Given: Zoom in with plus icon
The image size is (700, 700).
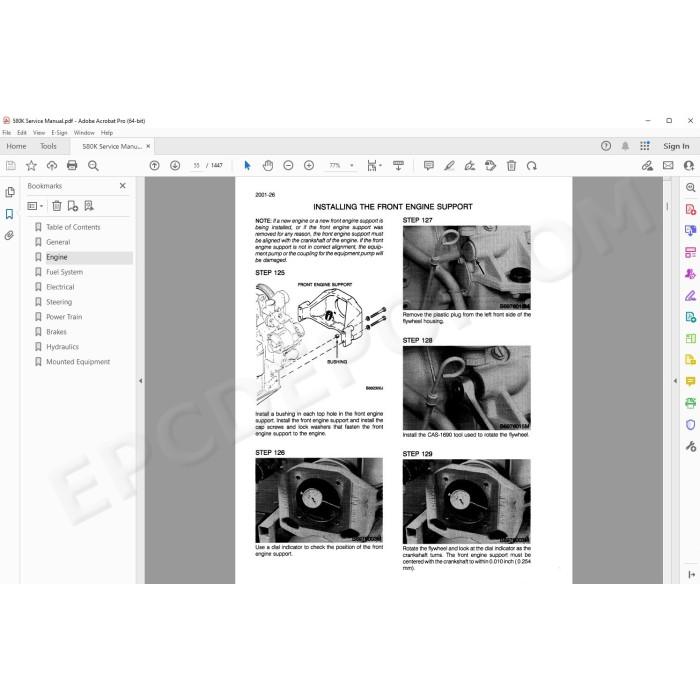Looking at the screenshot, I should tap(309, 166).
